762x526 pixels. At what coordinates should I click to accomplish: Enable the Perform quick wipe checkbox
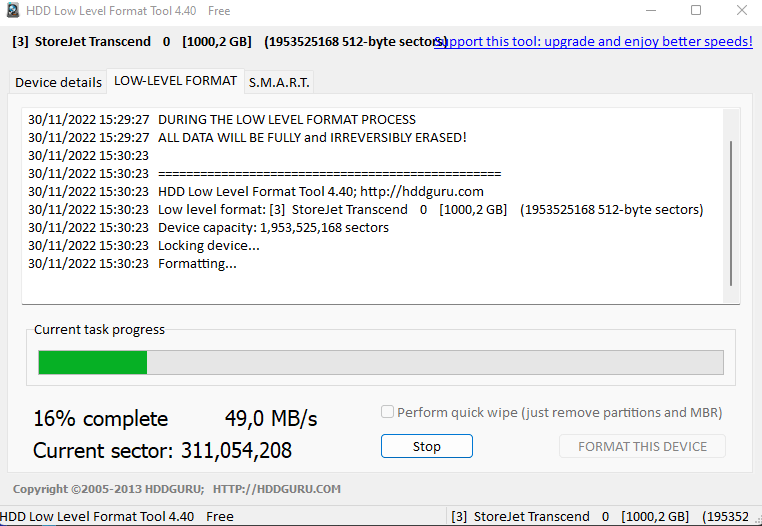tap(387, 413)
